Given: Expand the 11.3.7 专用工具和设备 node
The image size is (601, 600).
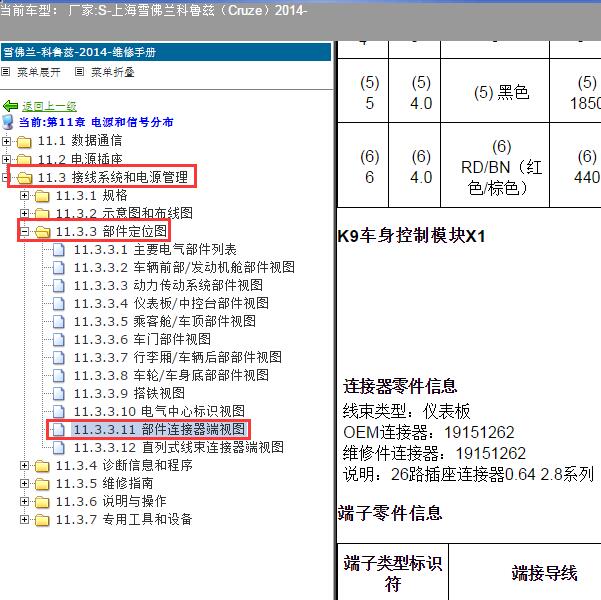Looking at the screenshot, I should (x=24, y=519).
